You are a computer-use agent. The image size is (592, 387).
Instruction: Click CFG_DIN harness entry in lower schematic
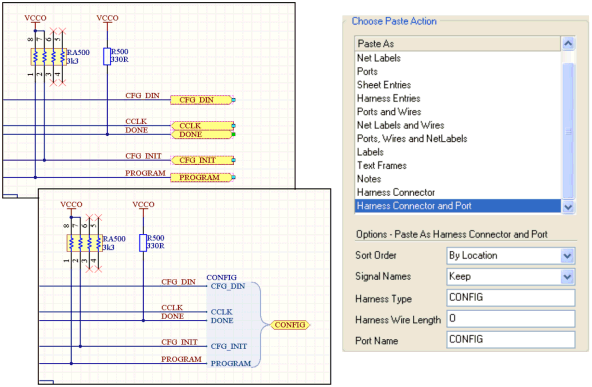(228, 286)
